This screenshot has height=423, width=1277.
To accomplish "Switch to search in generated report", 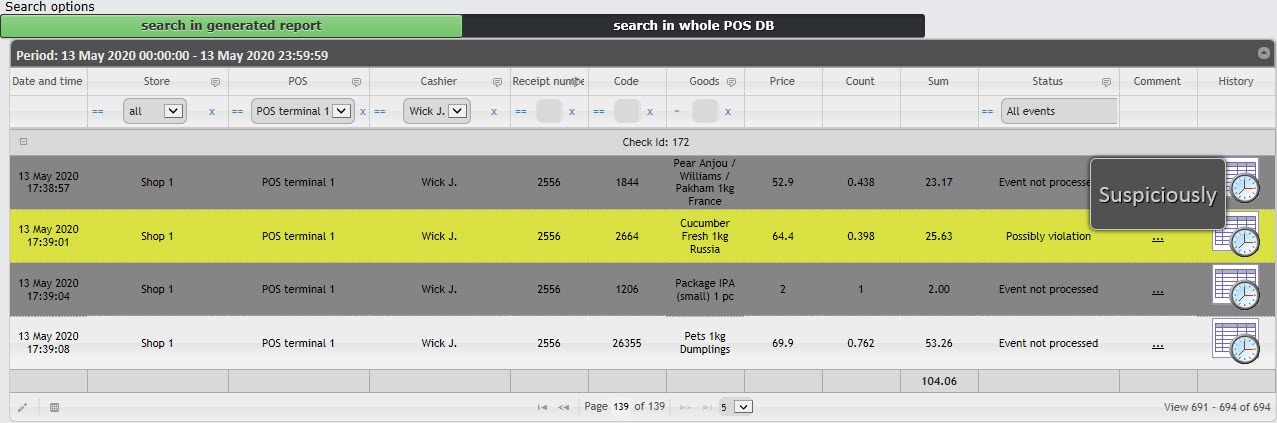I will tap(231, 26).
